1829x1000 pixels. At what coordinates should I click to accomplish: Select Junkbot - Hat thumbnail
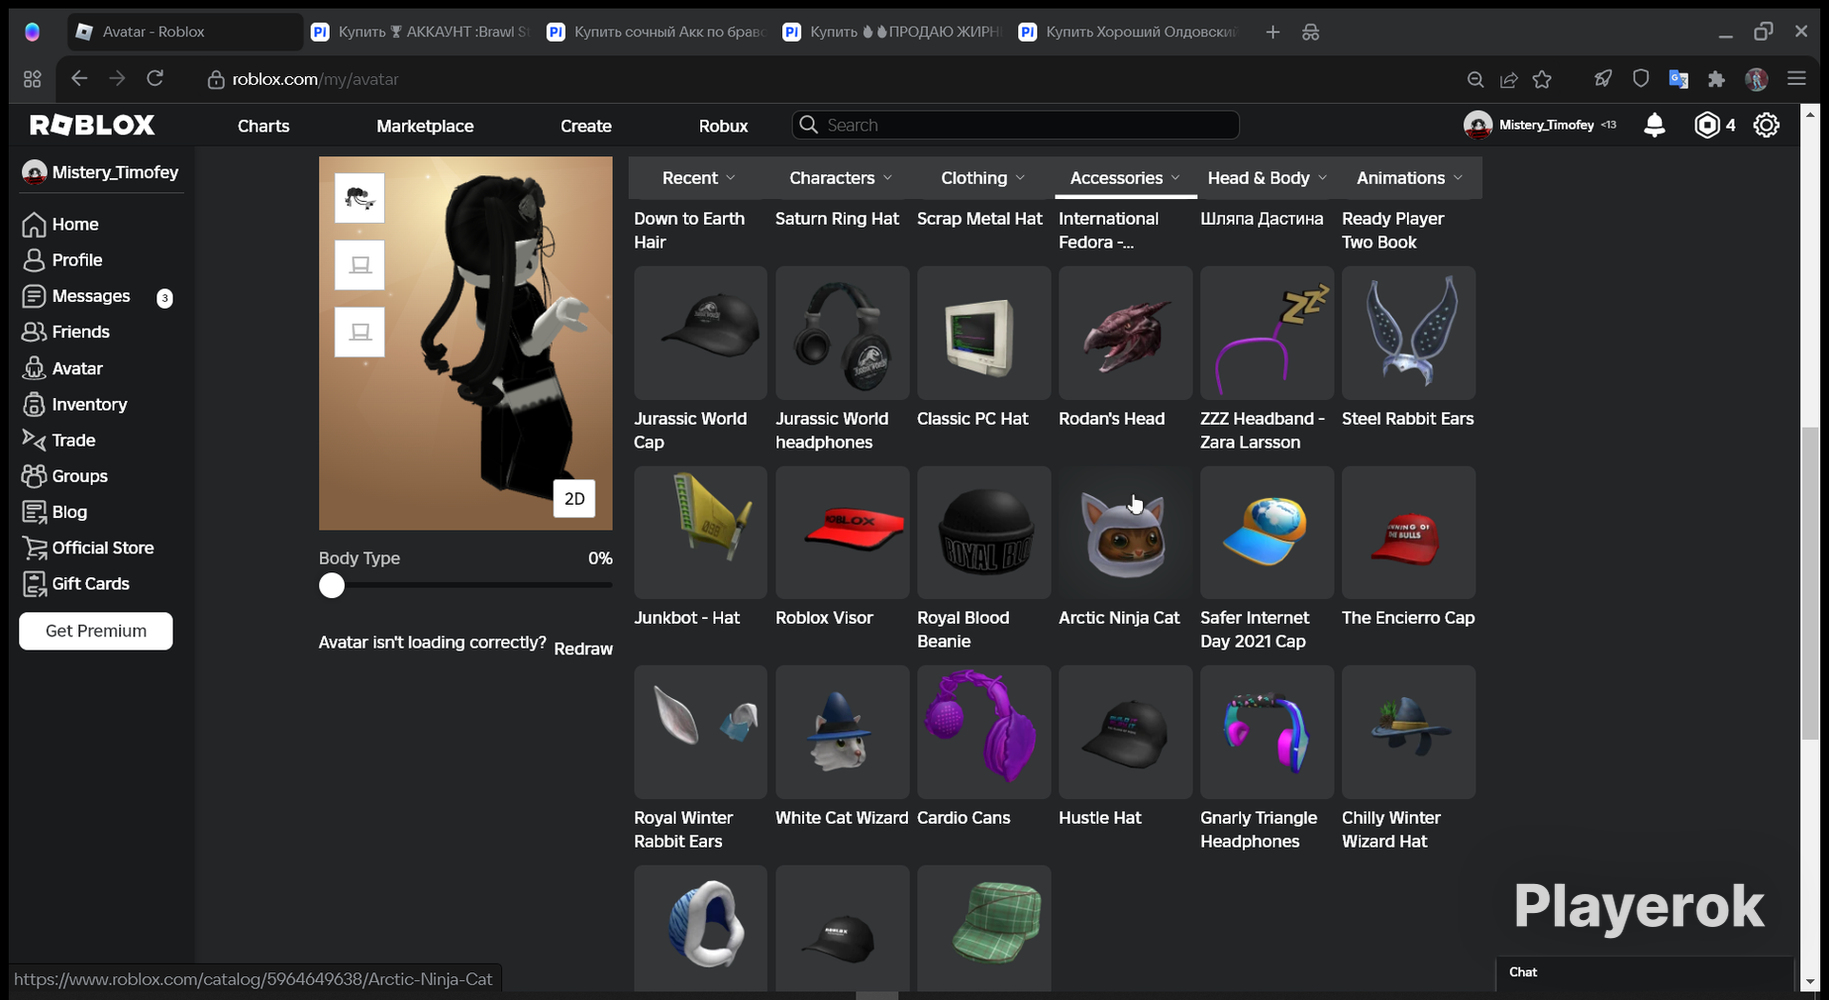click(x=700, y=532)
